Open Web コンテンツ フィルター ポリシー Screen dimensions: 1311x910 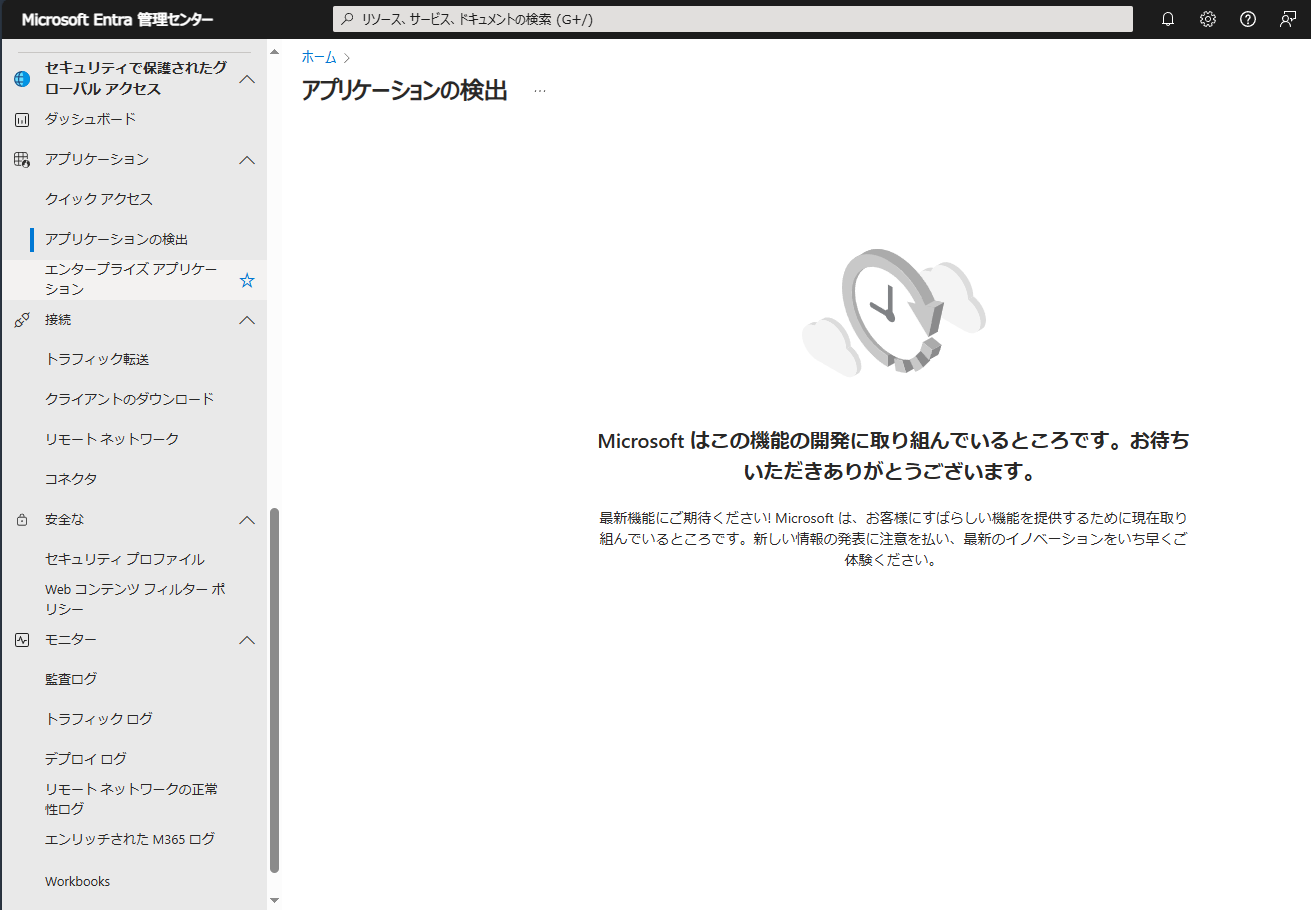pyautogui.click(x=133, y=600)
